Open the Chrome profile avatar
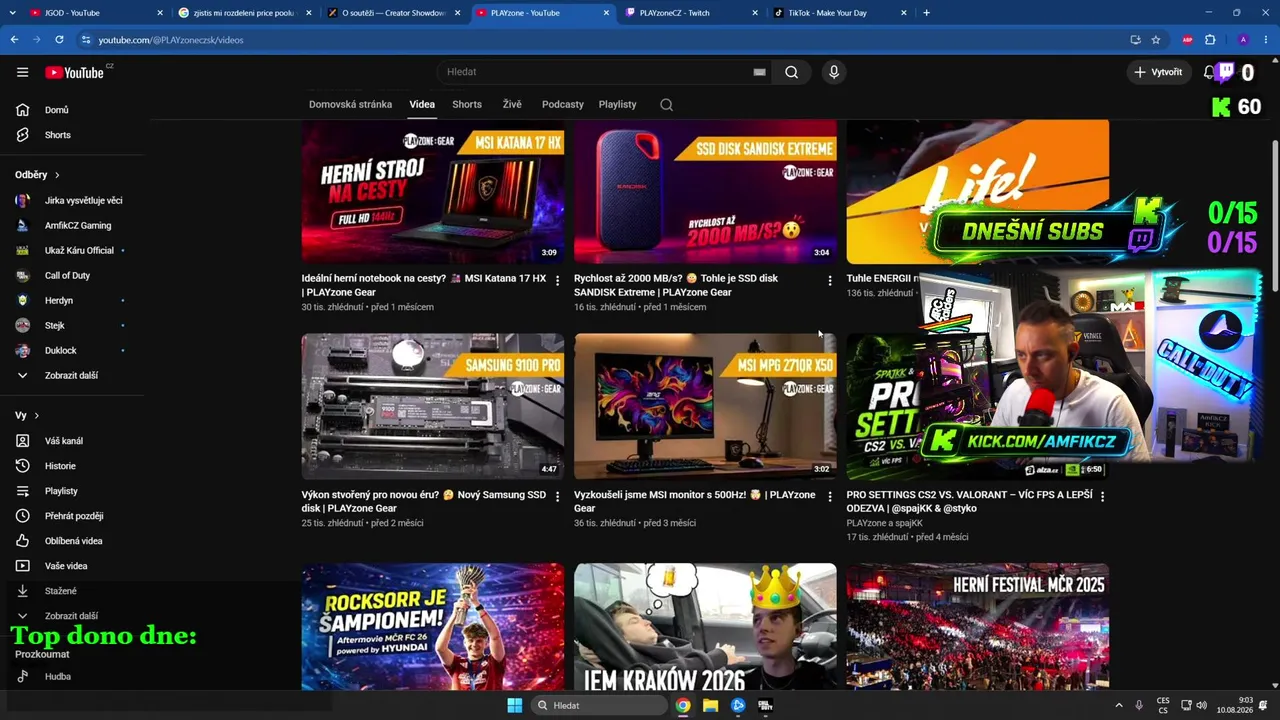The width and height of the screenshot is (1280, 720). (x=1243, y=40)
